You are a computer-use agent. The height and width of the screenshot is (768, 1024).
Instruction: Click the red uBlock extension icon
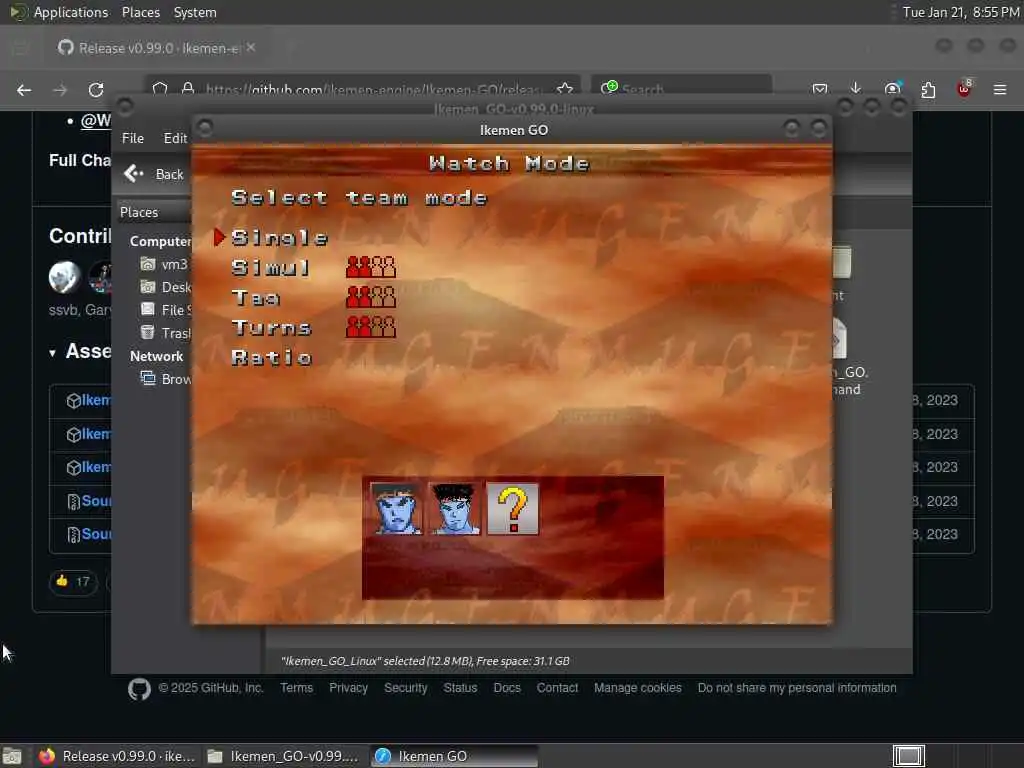coord(964,89)
